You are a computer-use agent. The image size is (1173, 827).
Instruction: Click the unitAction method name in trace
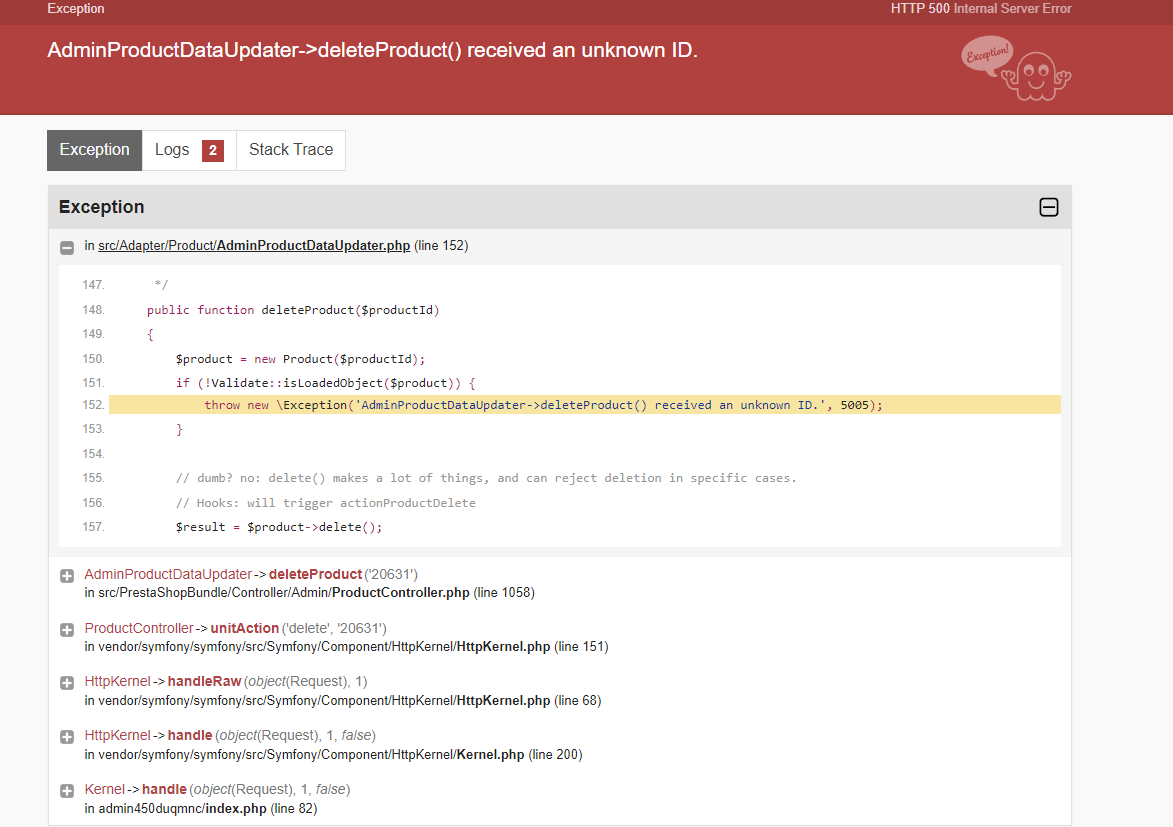(245, 628)
